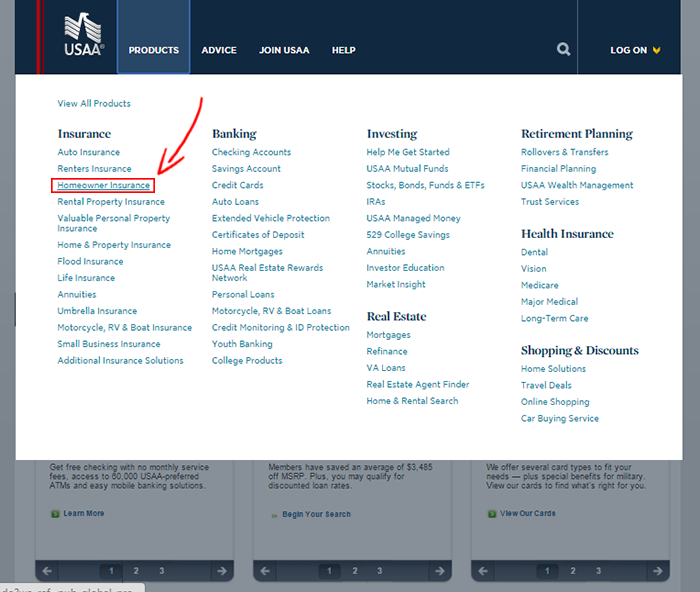Go to page 2 in first carousel
Image resolution: width=700 pixels, height=592 pixels.
coord(136,571)
